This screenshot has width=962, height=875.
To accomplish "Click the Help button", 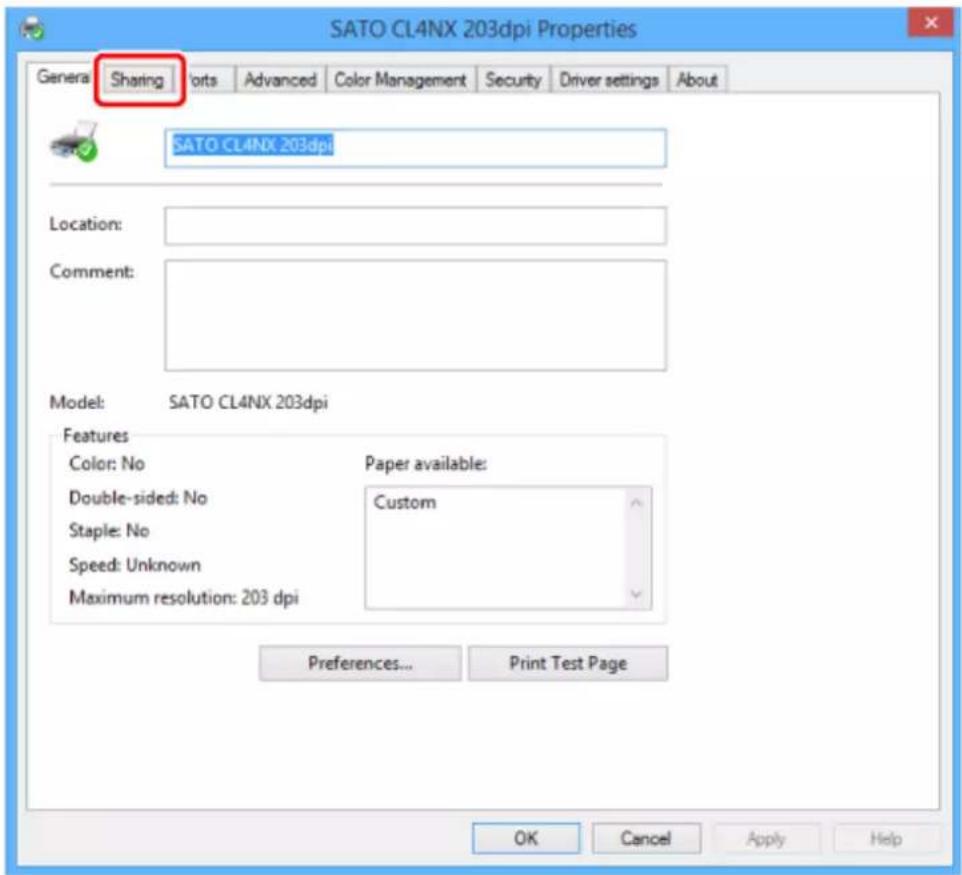I will (x=887, y=838).
